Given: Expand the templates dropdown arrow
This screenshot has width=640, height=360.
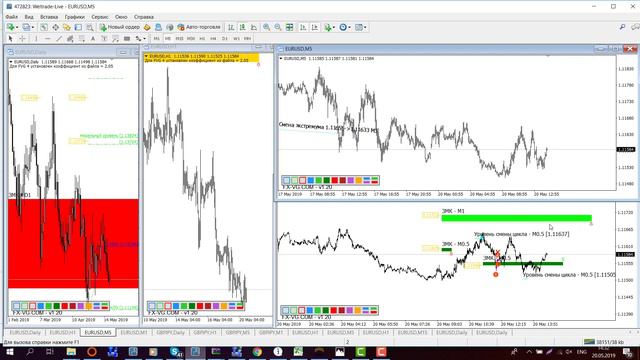Looking at the screenshot, I should pos(365,27).
